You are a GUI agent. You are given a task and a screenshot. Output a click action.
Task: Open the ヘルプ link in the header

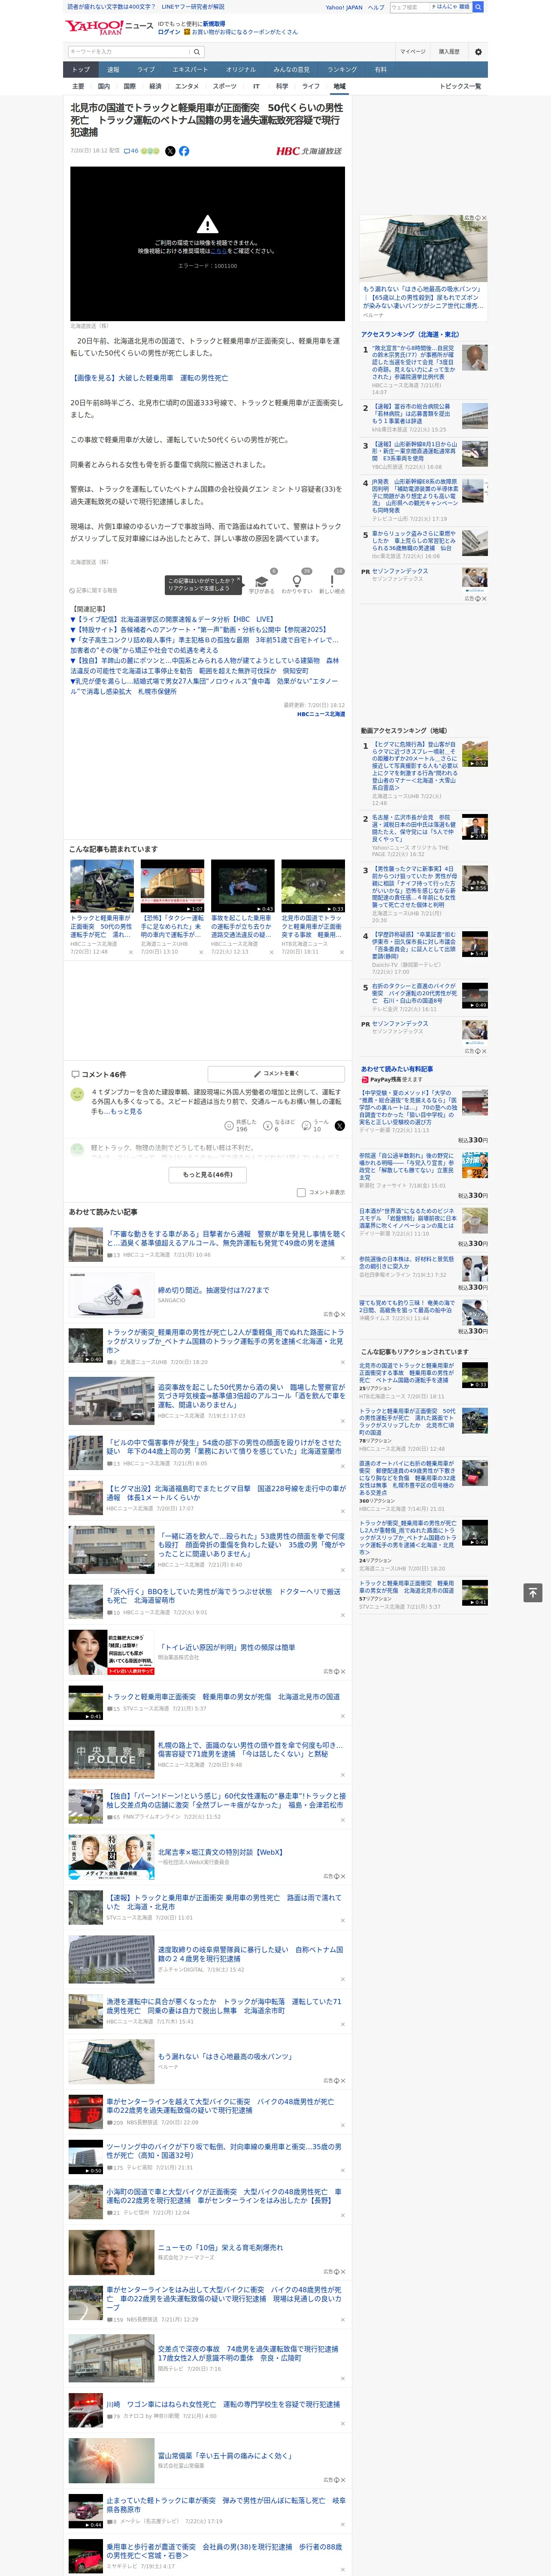pos(376,7)
